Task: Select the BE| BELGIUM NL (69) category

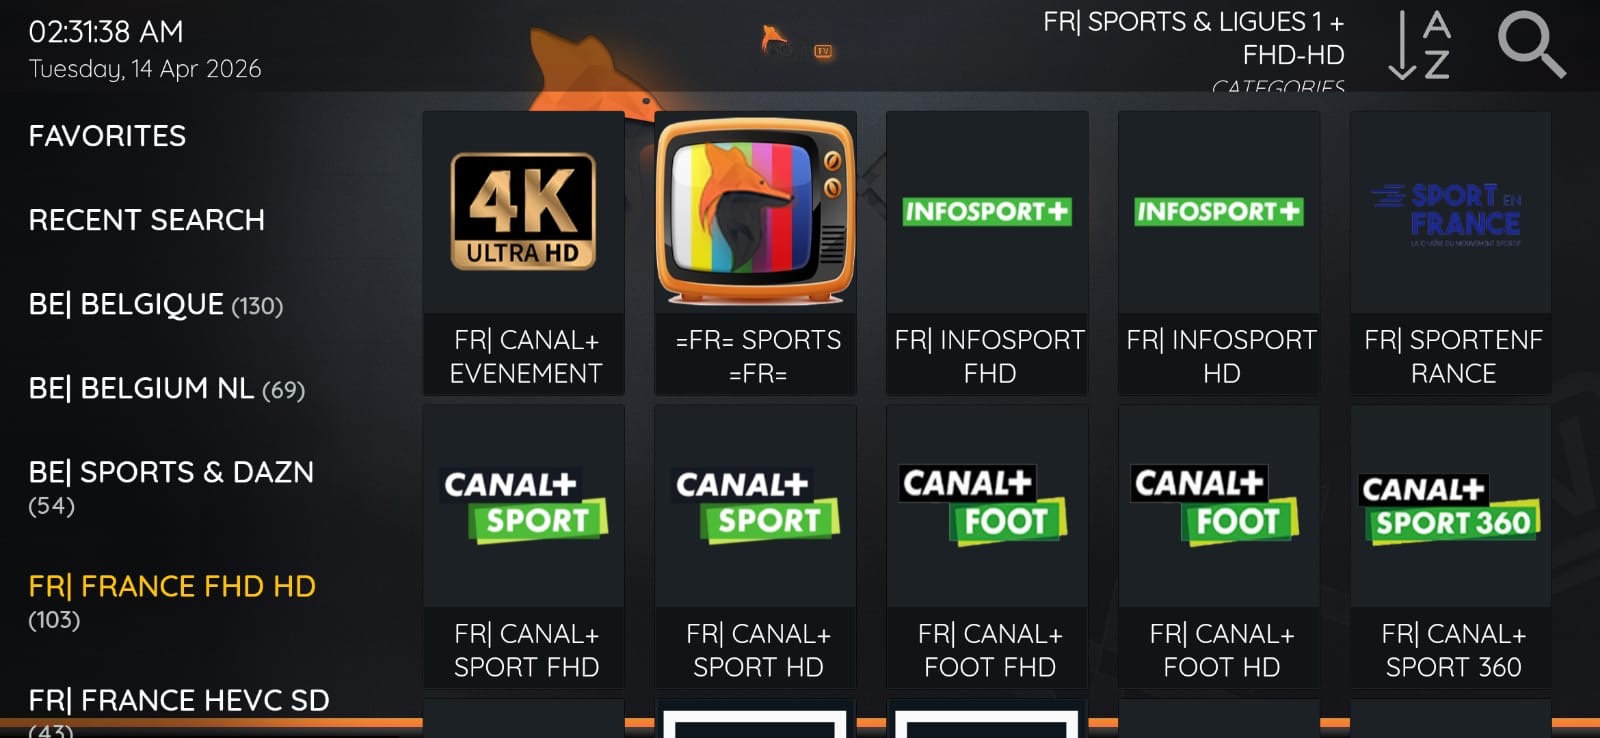Action: click(167, 388)
